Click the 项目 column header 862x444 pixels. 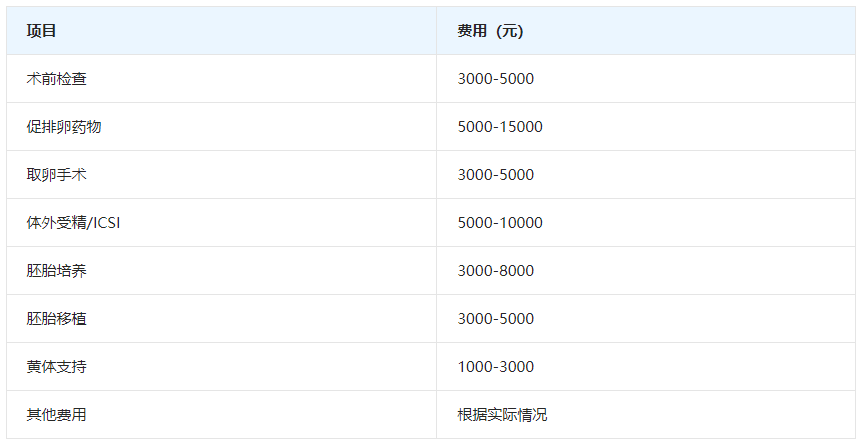42,31
